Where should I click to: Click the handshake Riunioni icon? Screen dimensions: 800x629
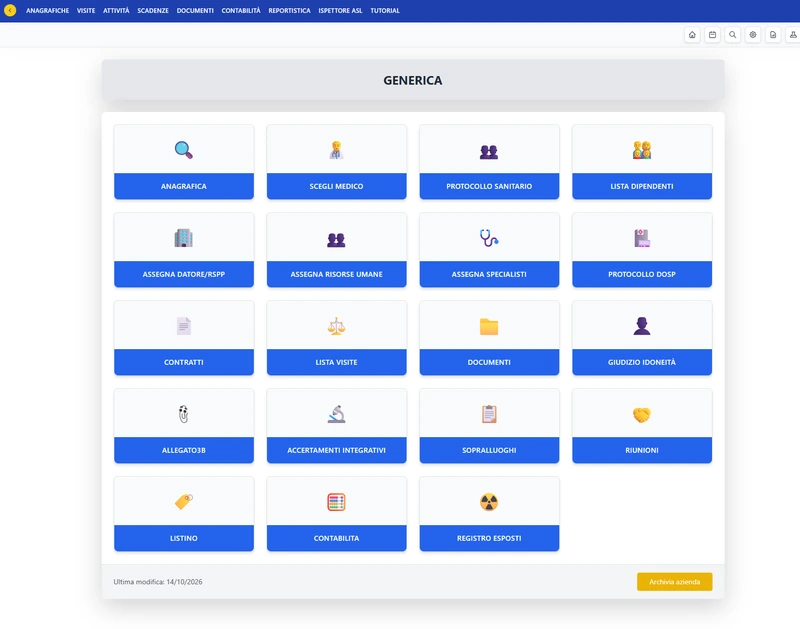coord(642,415)
